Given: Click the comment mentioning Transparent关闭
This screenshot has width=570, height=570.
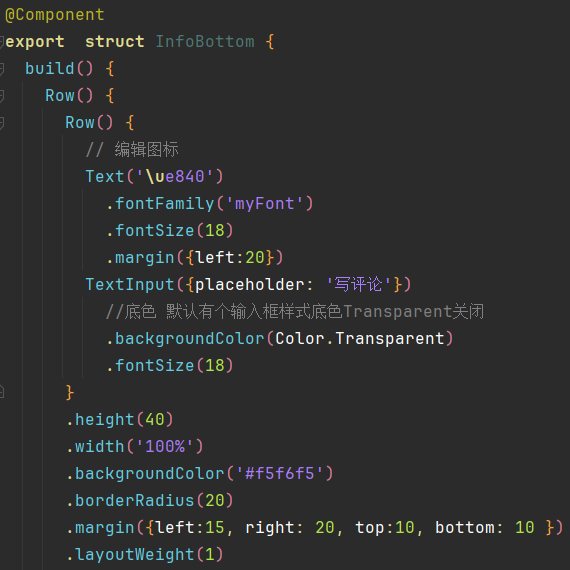Looking at the screenshot, I should click(x=295, y=312).
